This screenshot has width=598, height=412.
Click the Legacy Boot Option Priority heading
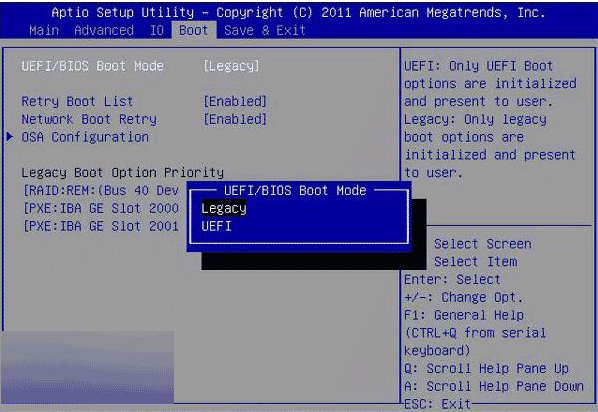click(122, 172)
